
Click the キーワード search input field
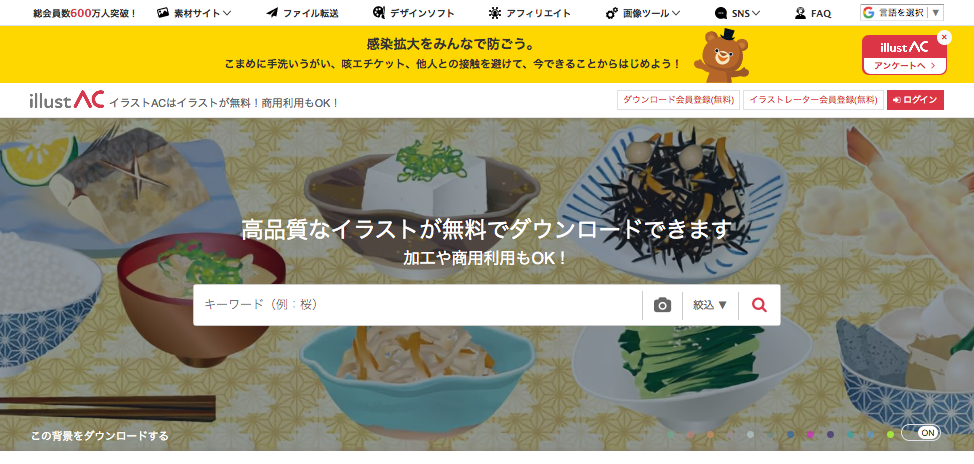point(417,305)
